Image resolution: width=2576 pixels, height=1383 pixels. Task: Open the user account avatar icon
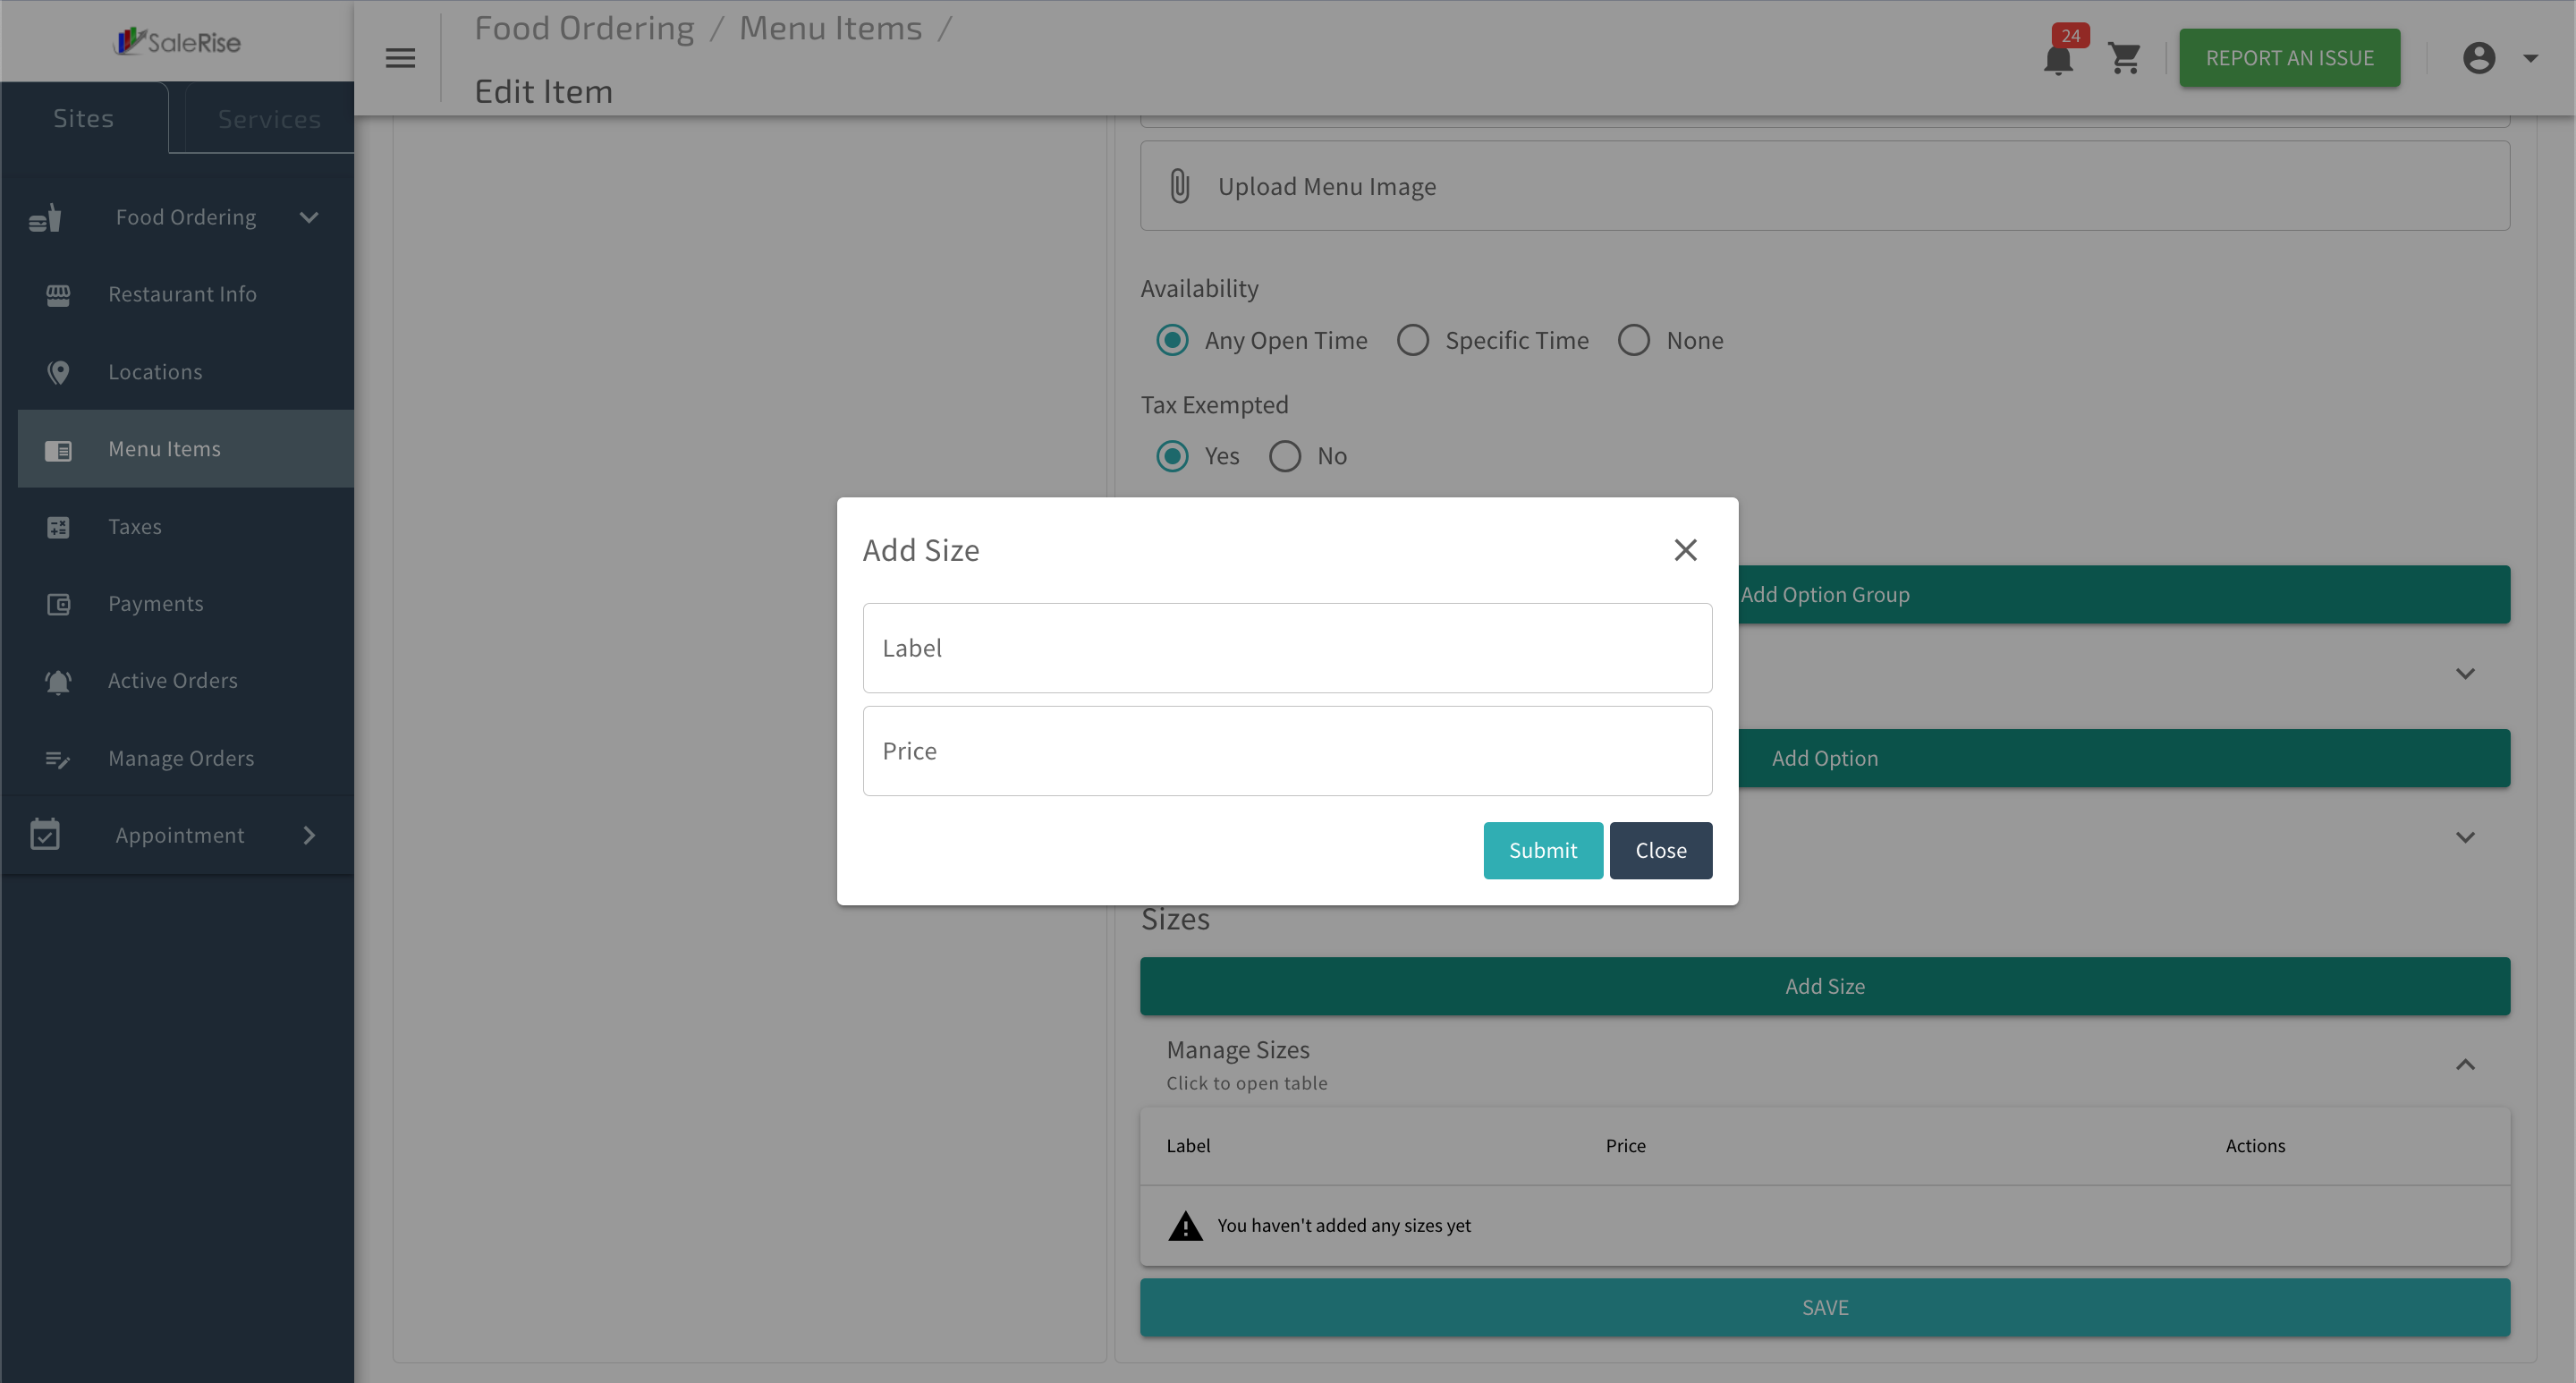click(x=2479, y=58)
